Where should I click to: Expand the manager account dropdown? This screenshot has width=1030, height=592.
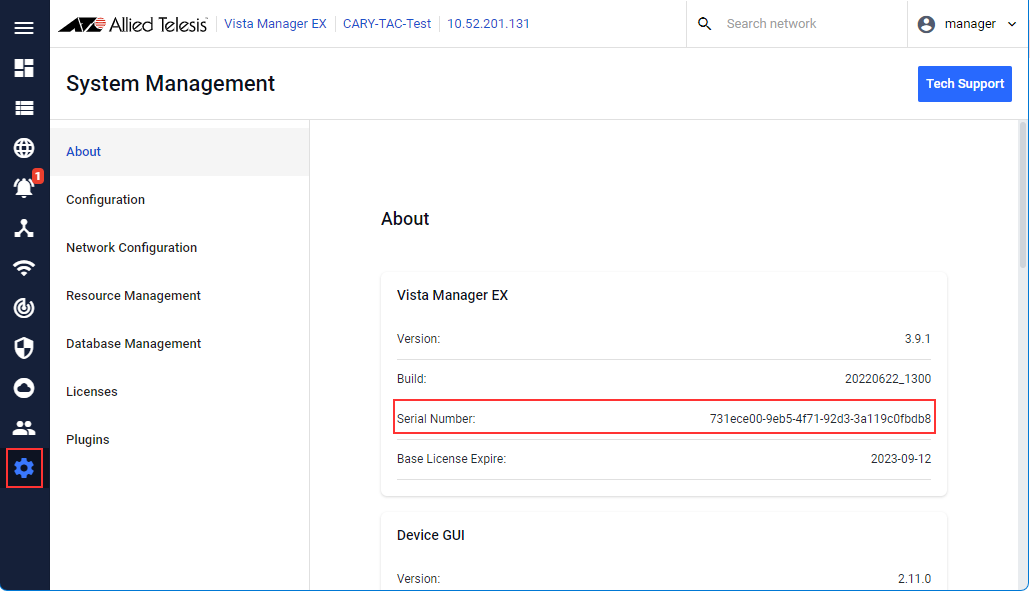pyautogui.click(x=967, y=24)
